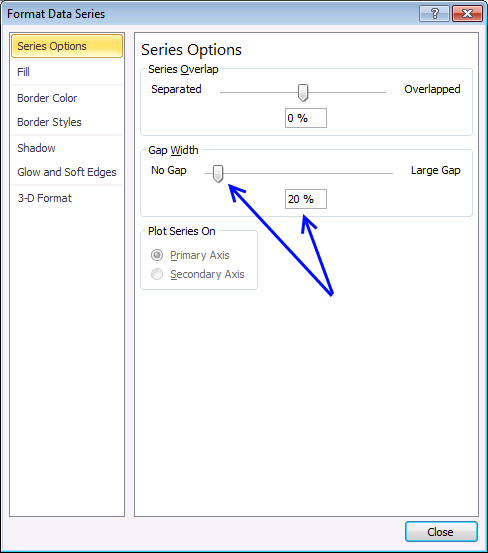The height and width of the screenshot is (553, 488).
Task: Click the Gap Width track near Large Gap
Action: 381,174
